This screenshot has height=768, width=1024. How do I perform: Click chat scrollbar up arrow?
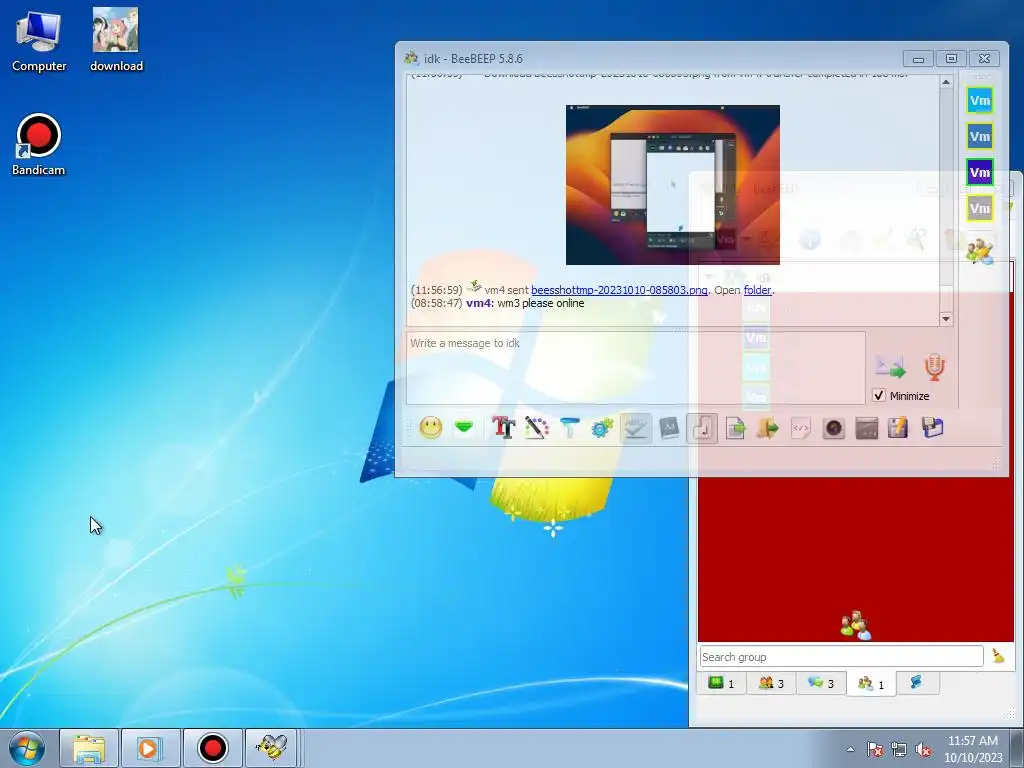point(946,82)
